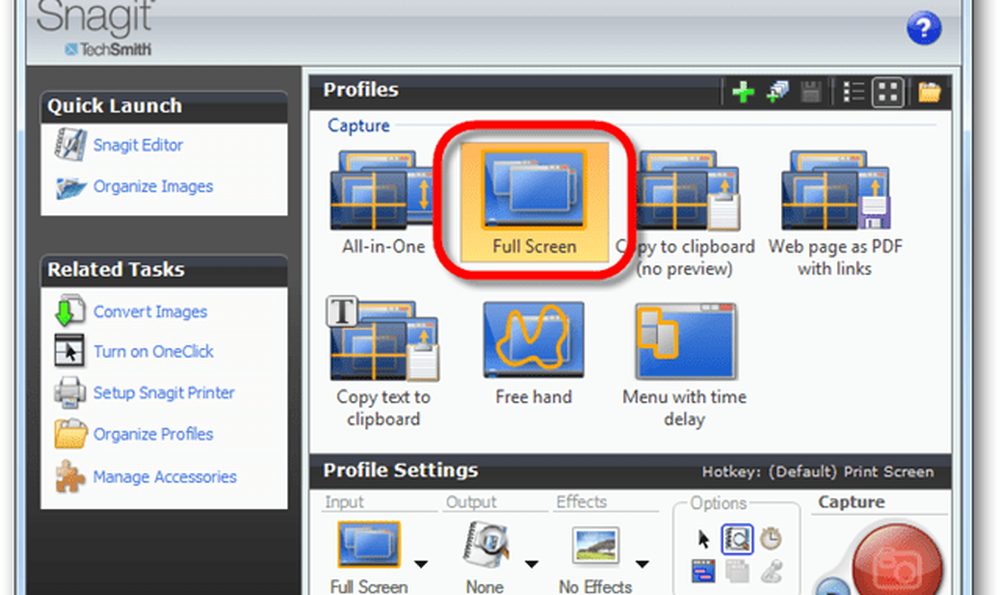
Task: Toggle the grayed microphone option icon
Action: (x=771, y=571)
